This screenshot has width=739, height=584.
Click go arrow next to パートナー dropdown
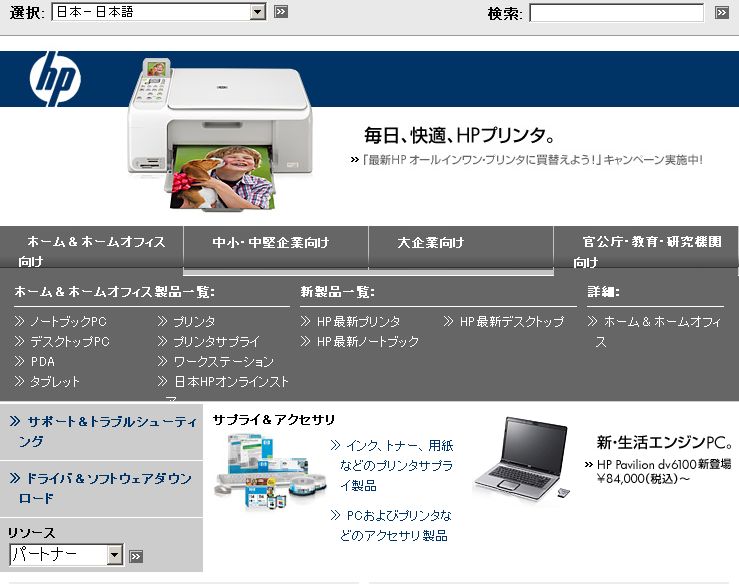point(136,556)
